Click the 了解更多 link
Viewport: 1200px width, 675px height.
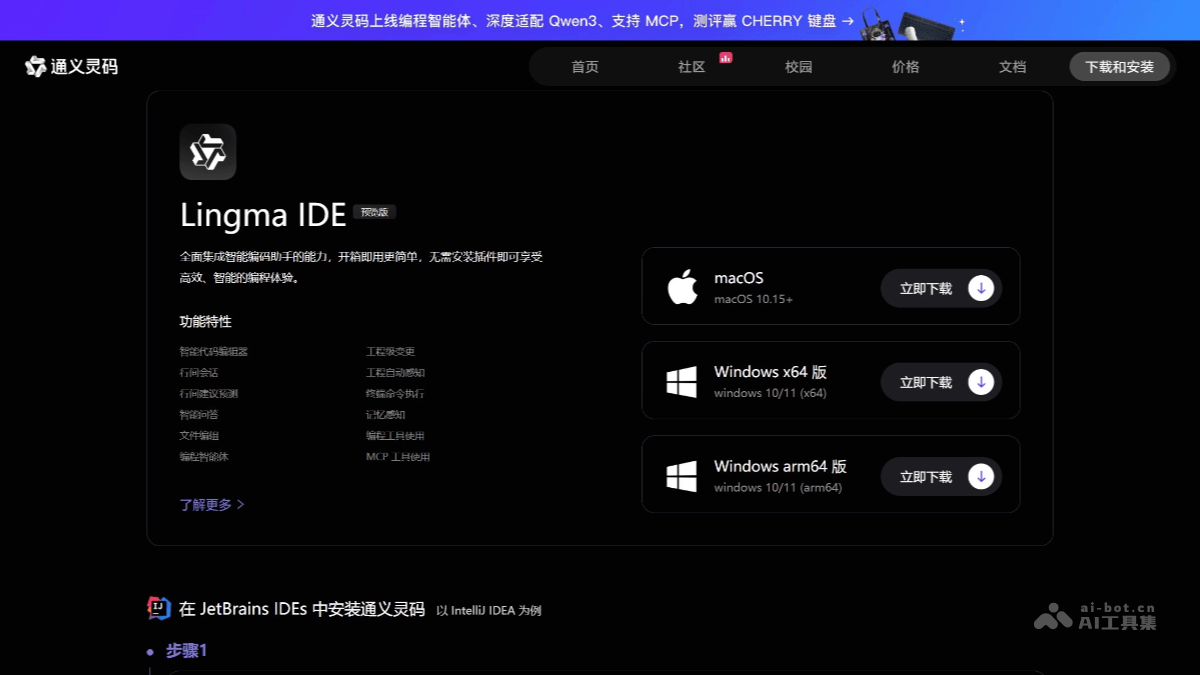[x=205, y=505]
